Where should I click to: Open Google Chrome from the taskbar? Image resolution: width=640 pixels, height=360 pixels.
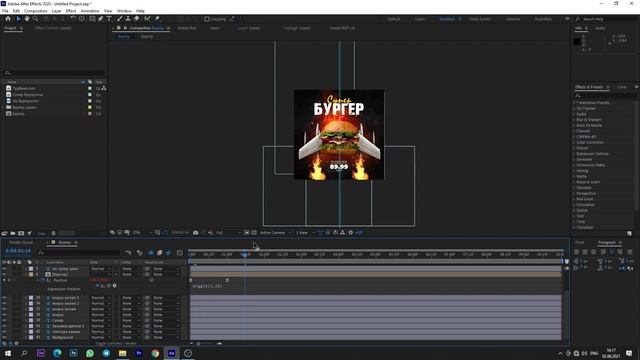tap(155, 353)
